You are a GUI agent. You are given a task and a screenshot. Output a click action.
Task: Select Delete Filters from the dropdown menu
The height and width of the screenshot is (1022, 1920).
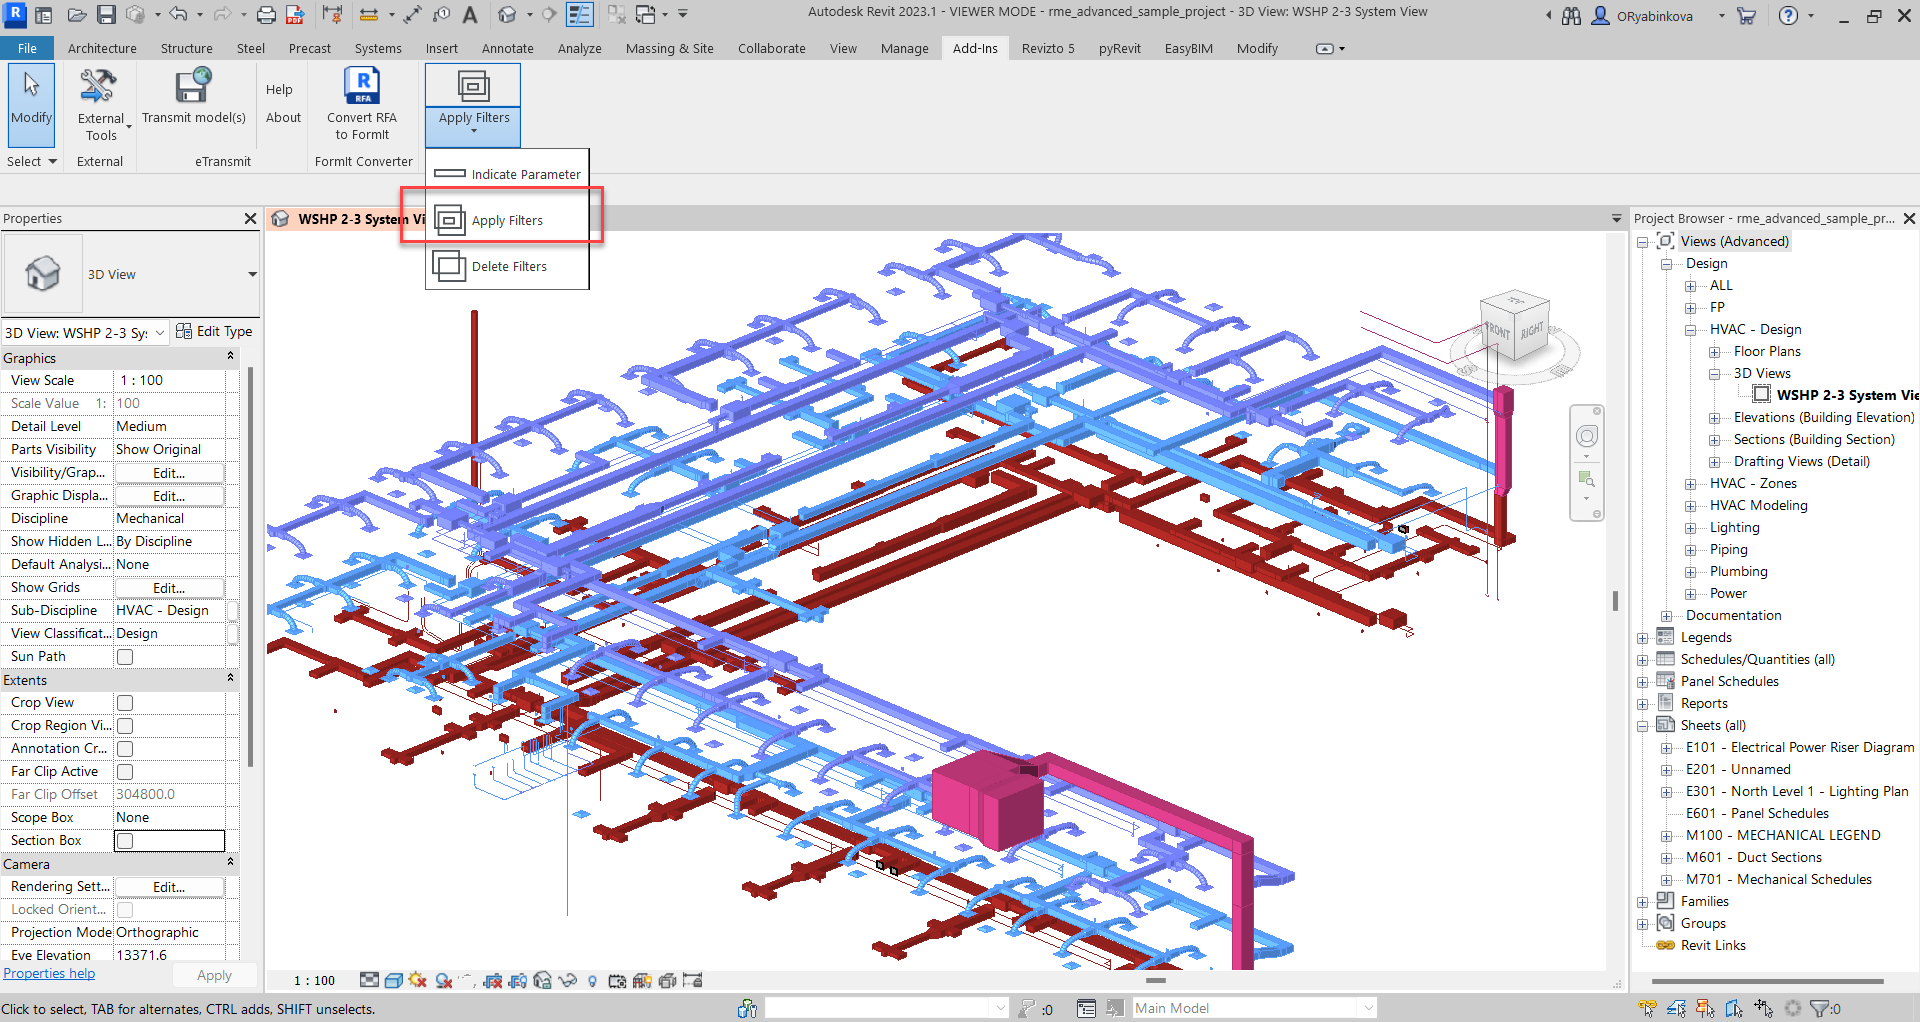[508, 267]
